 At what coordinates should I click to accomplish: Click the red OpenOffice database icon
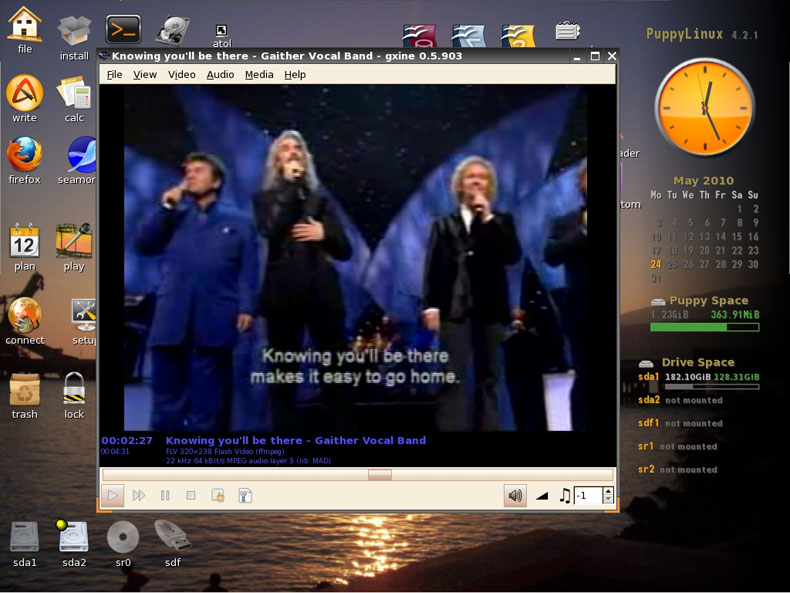coord(419,35)
